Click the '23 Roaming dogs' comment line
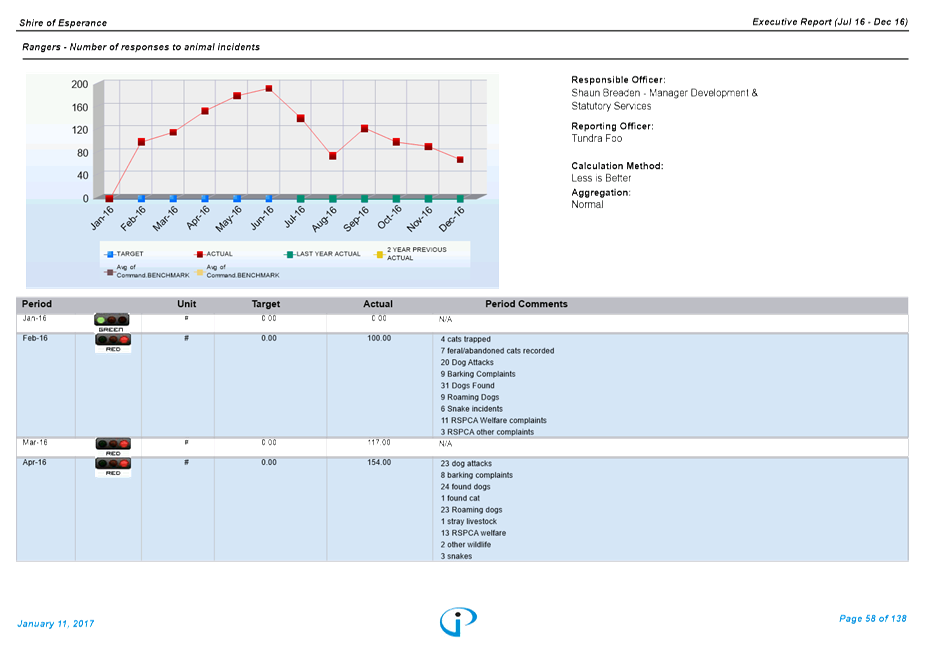 [471, 510]
